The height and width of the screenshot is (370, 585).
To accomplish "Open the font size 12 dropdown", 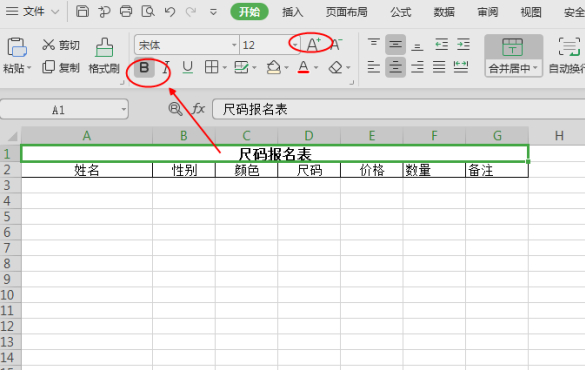I will (295, 45).
